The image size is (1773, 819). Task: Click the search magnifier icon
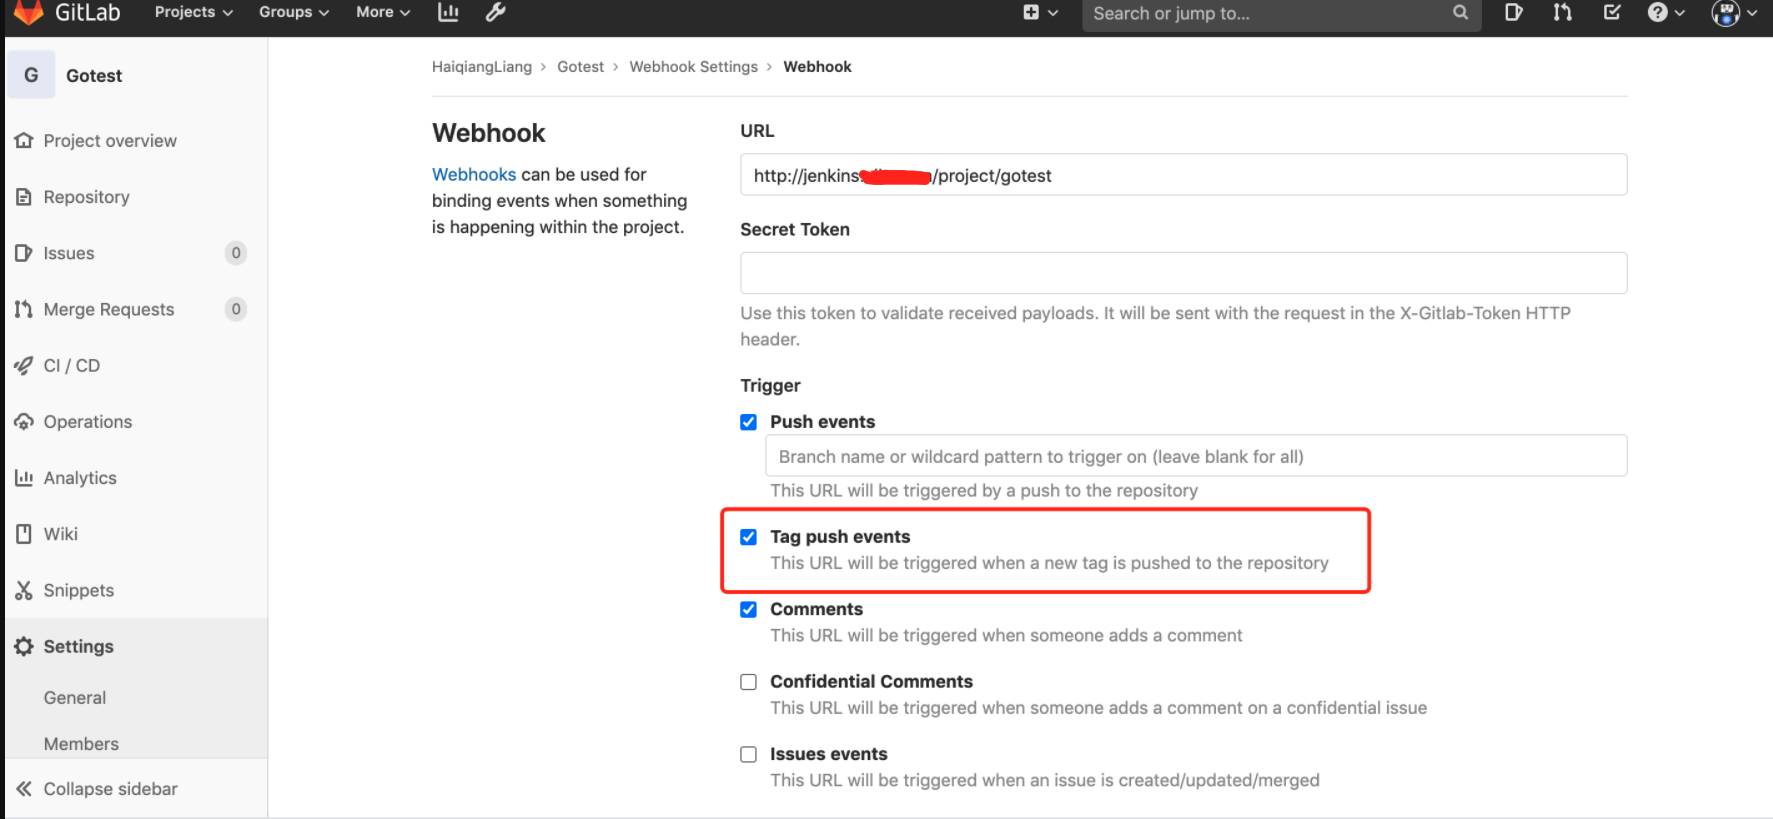click(1460, 13)
